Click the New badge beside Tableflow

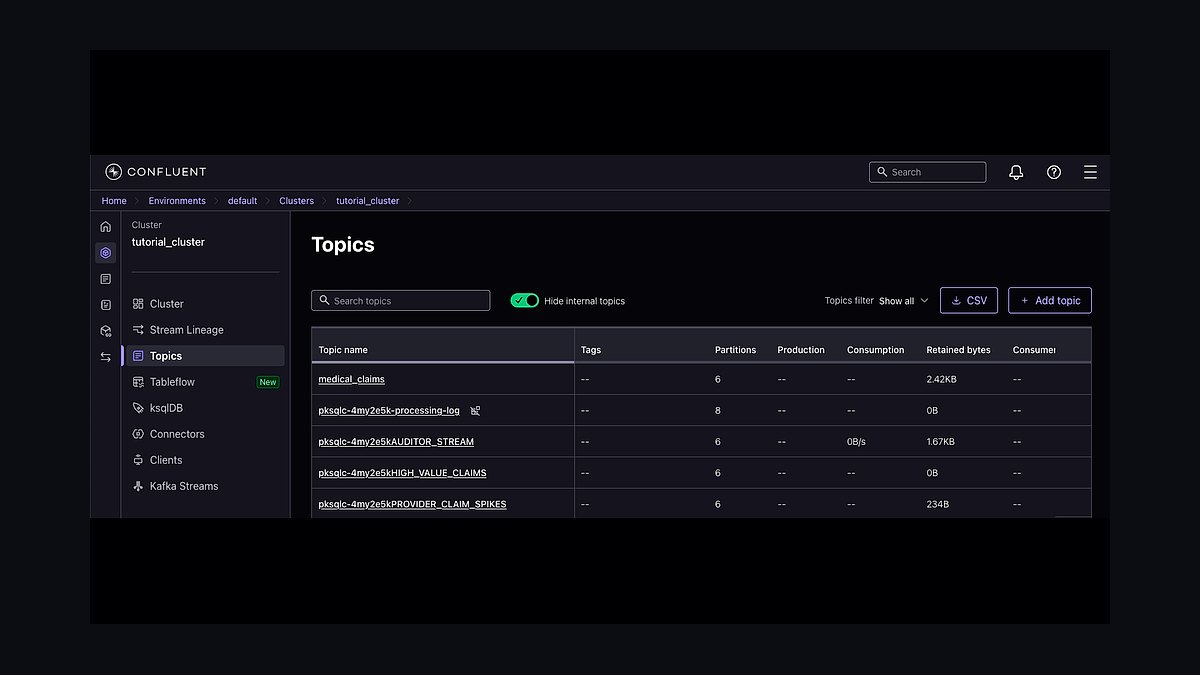[268, 382]
